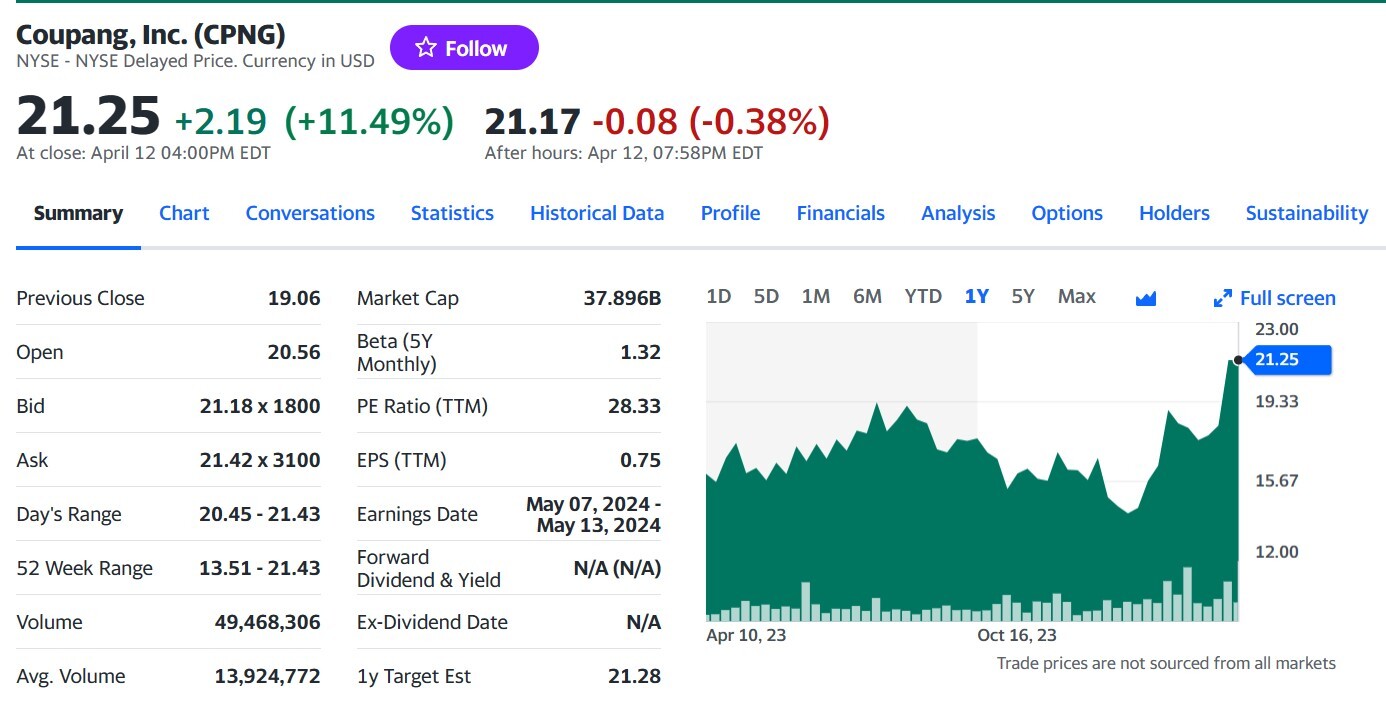
Task: Switch chart range to 1M
Action: coord(816,296)
